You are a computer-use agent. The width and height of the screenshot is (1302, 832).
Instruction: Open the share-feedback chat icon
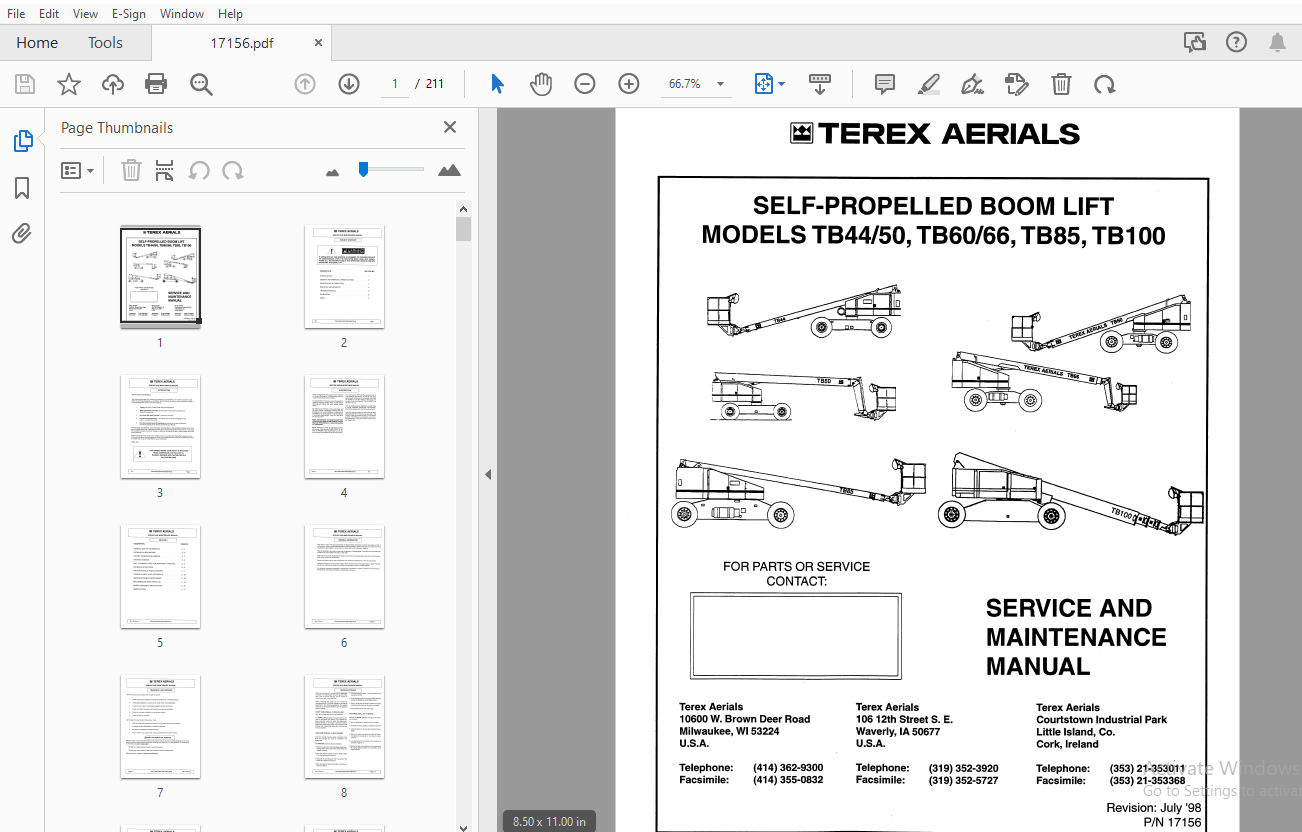pyautogui.click(x=1194, y=42)
